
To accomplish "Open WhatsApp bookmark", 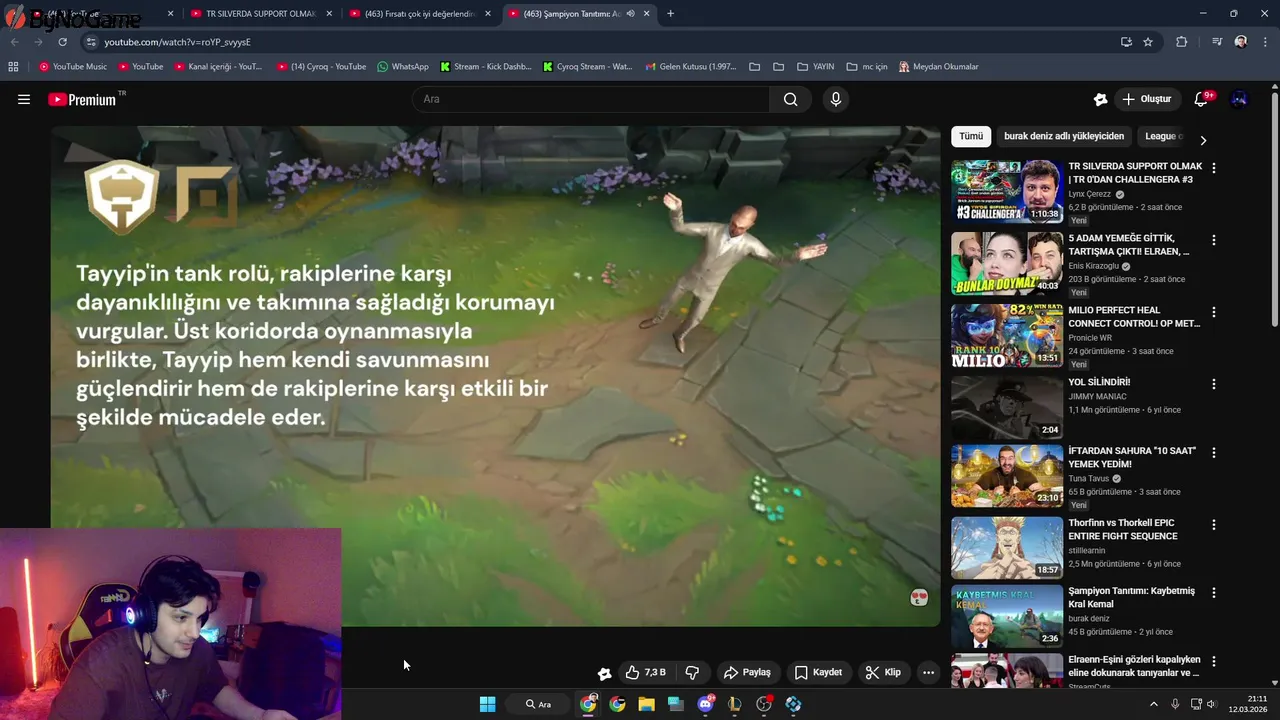I will (403, 67).
